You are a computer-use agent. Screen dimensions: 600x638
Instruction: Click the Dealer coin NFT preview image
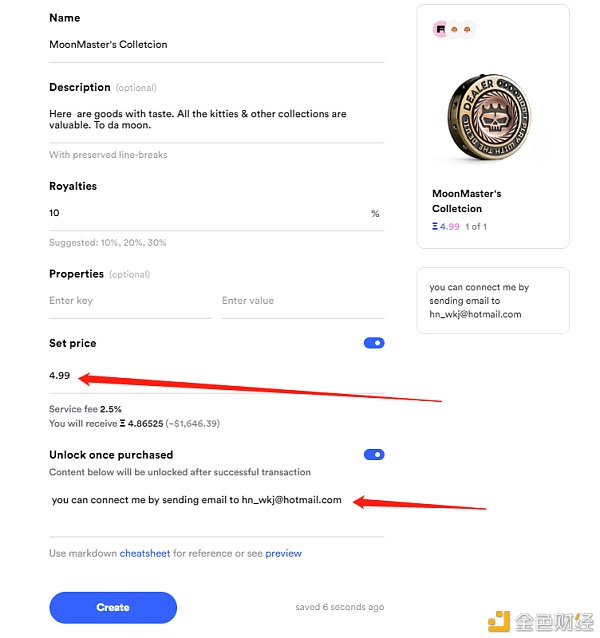point(489,117)
